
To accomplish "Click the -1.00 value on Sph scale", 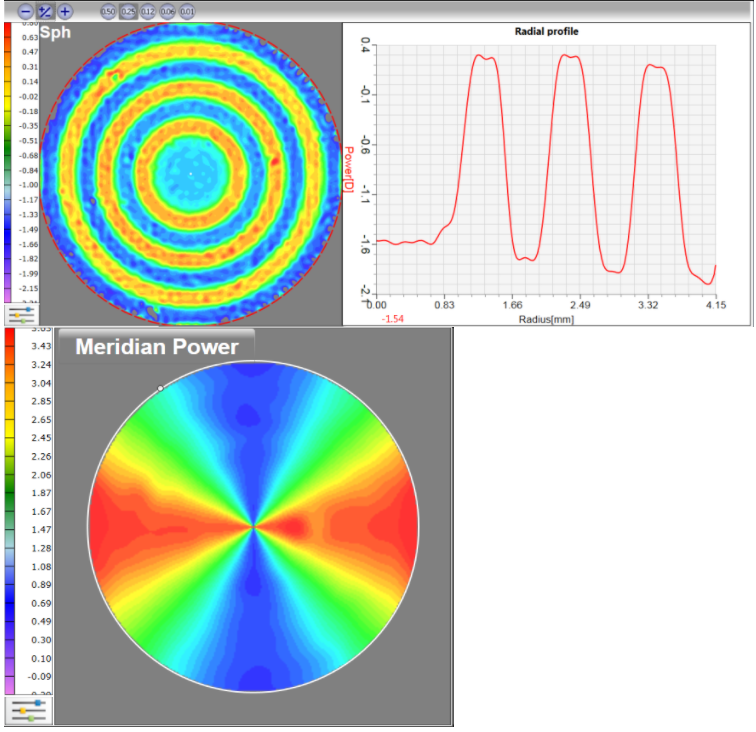I will coord(28,185).
